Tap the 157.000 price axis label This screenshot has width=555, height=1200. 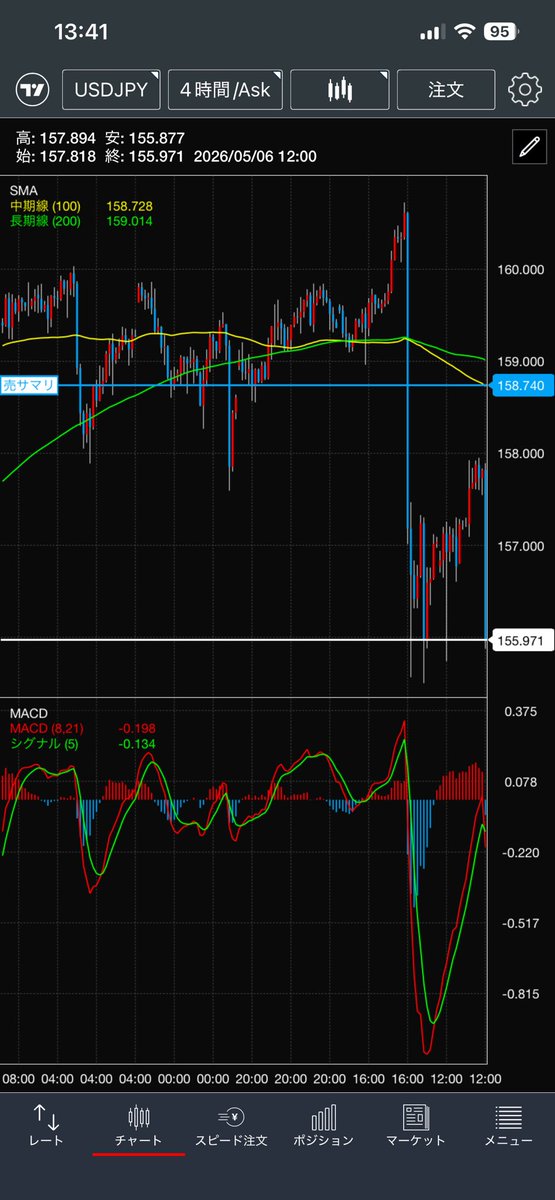click(x=519, y=546)
